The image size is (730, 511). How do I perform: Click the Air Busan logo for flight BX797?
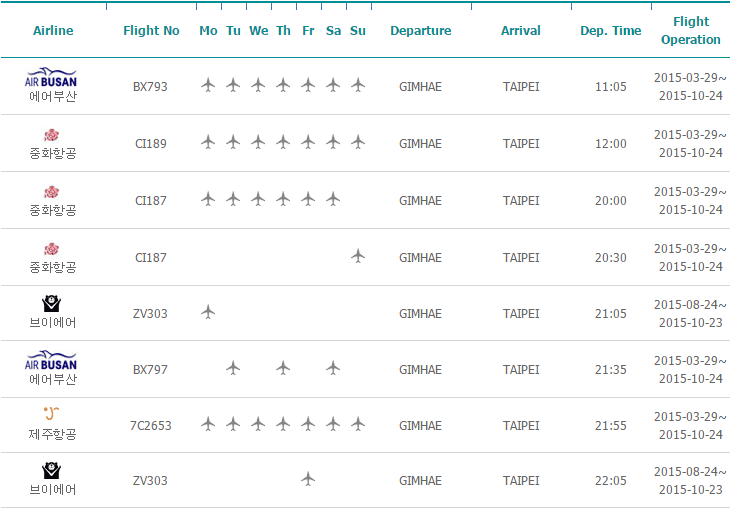[52, 360]
